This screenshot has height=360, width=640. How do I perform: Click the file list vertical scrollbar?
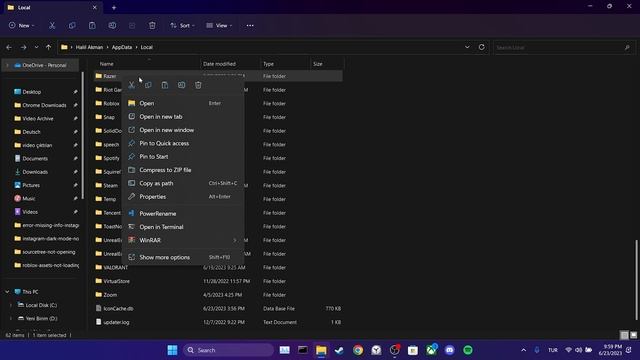637,280
